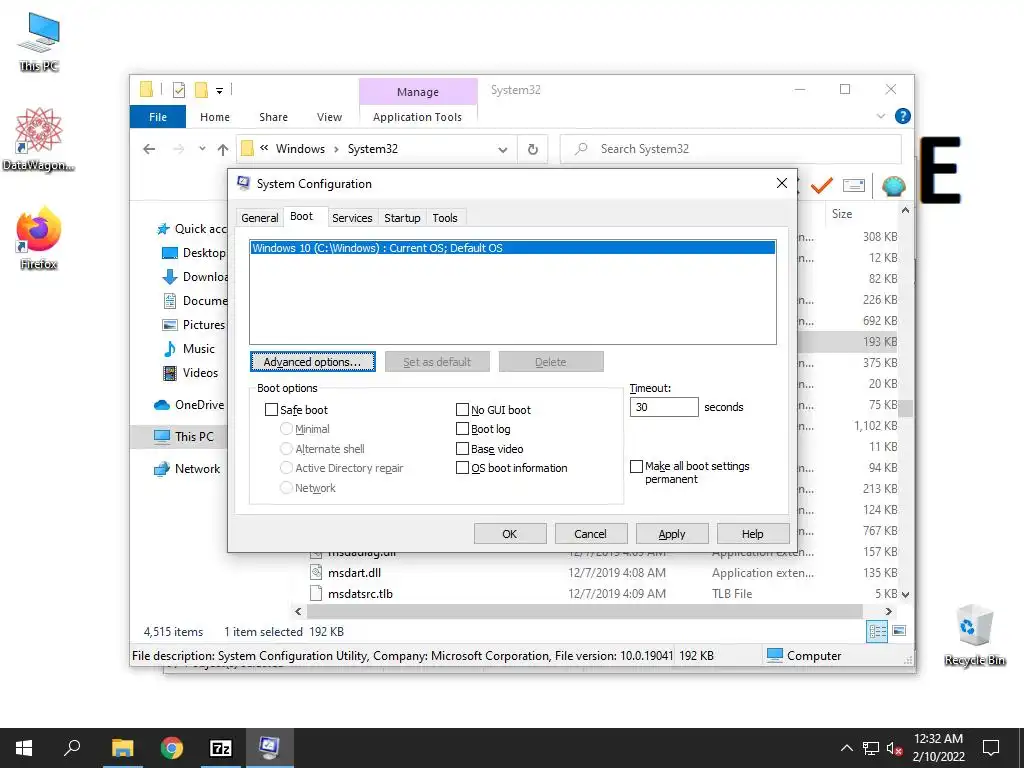Click the properties checkmark icon in quick access toolbar
Viewport: 1024px width, 768px height.
(179, 90)
